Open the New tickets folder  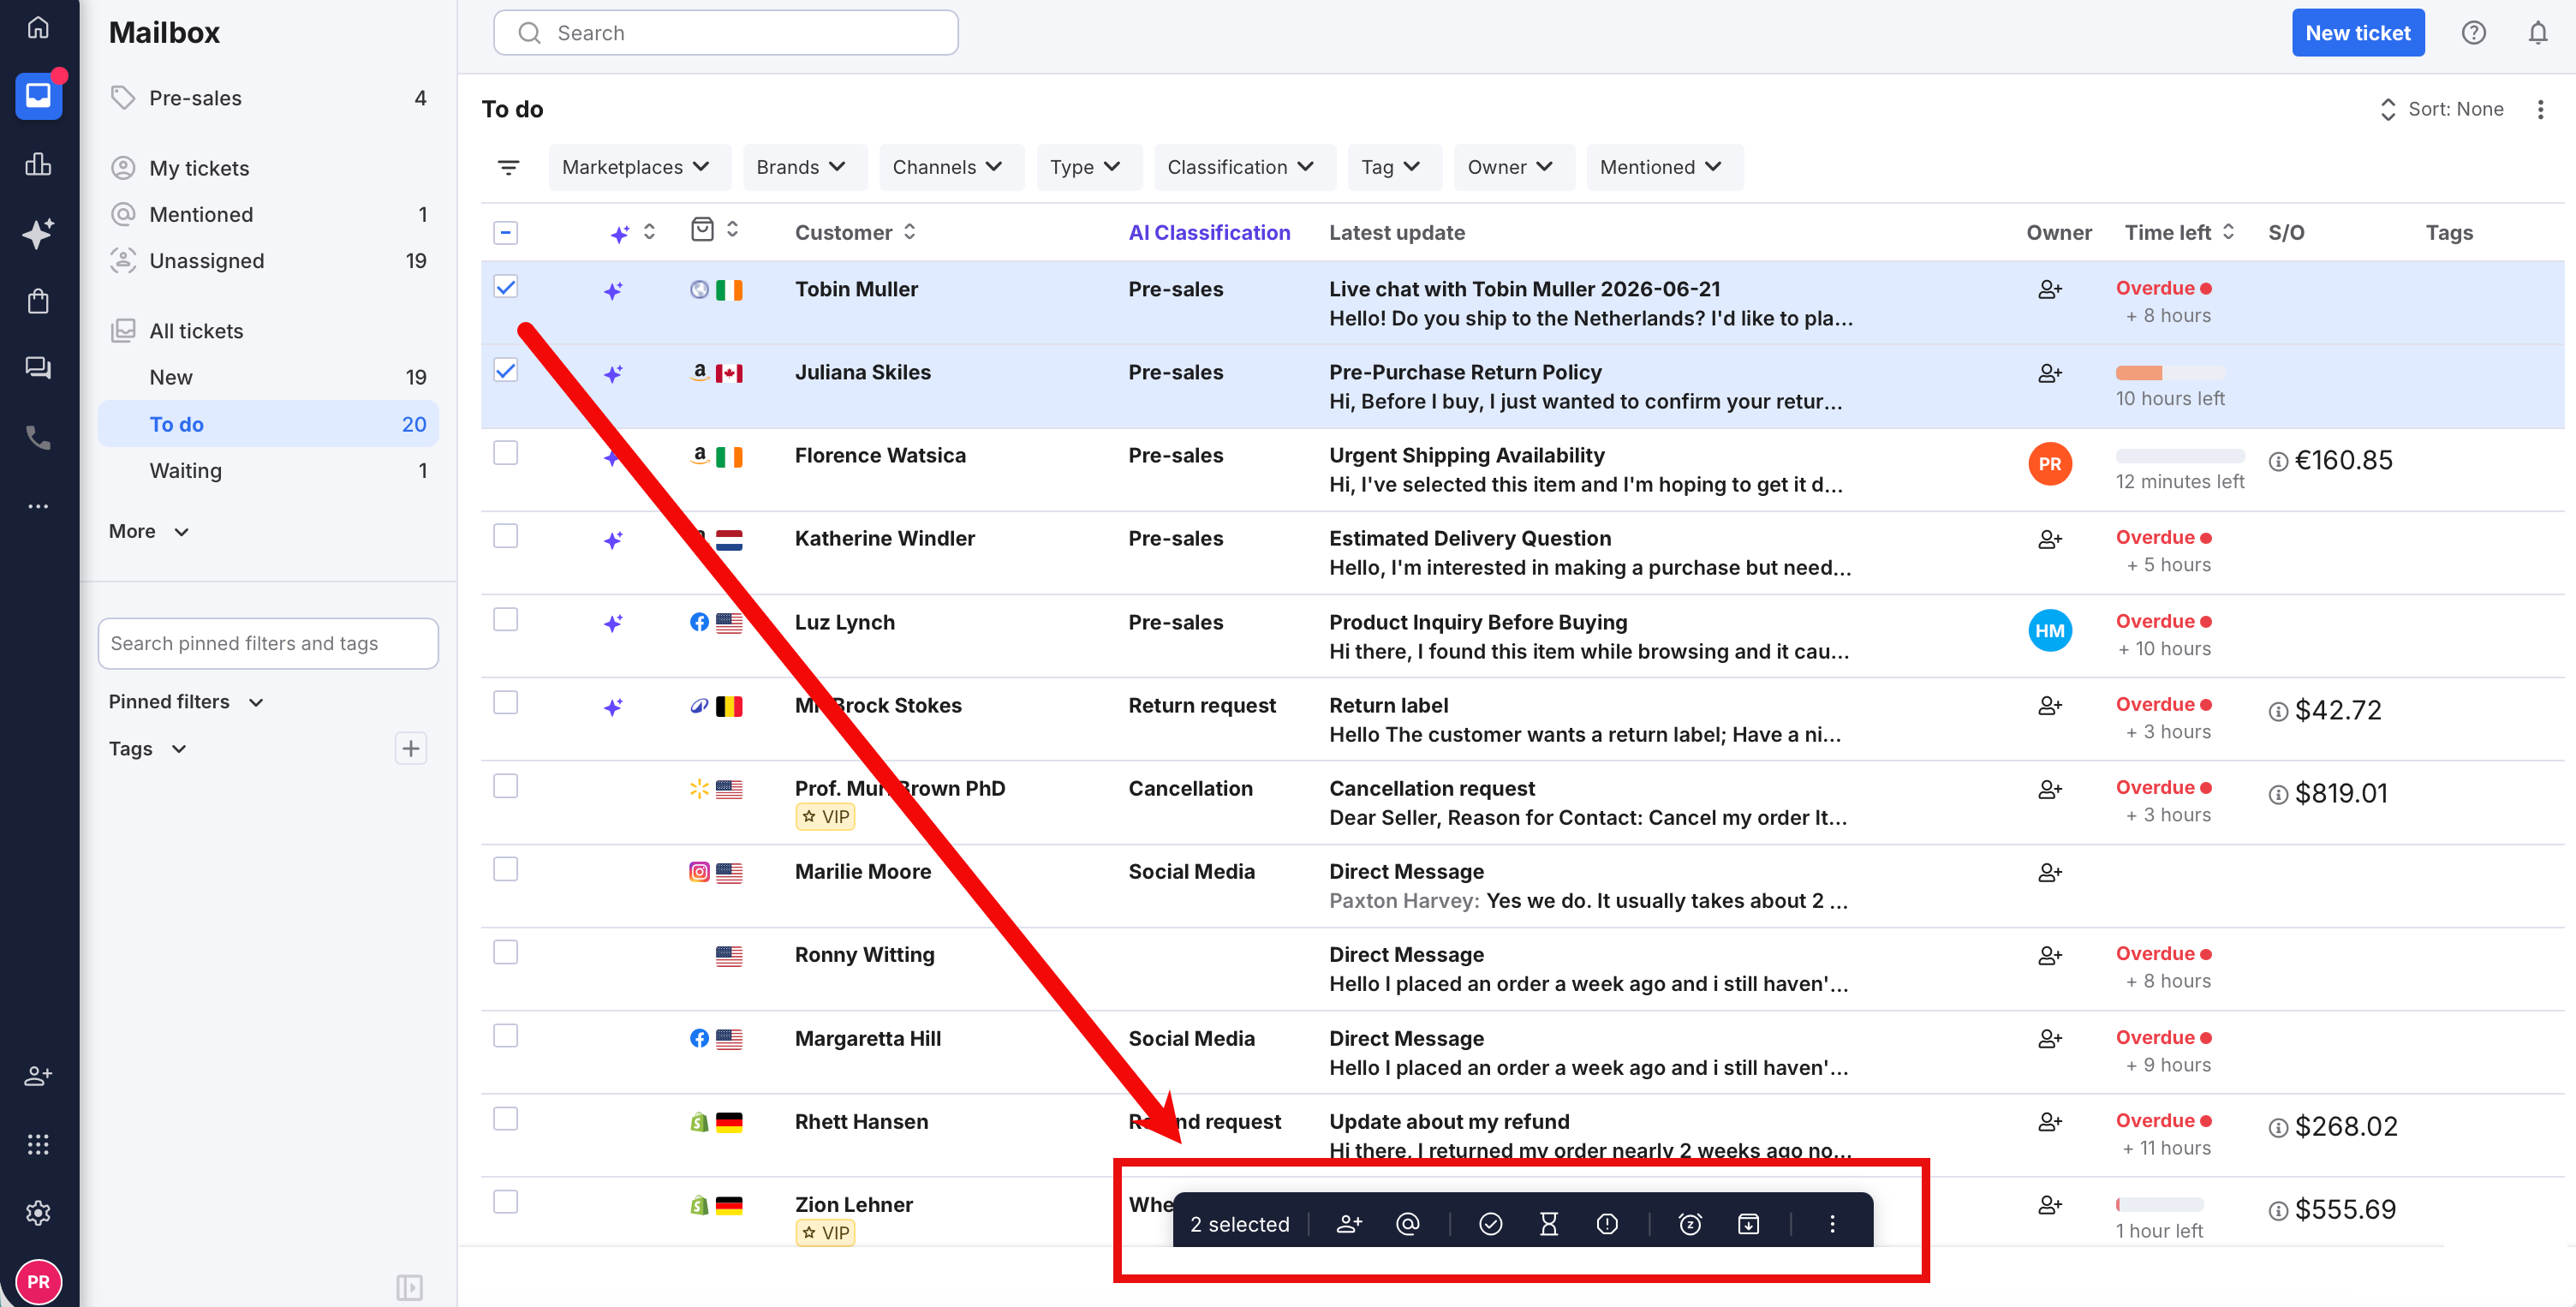click(x=268, y=377)
